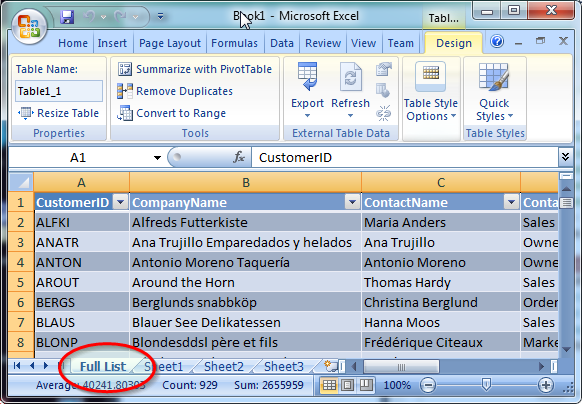Click the Refresh external data icon

click(x=350, y=76)
